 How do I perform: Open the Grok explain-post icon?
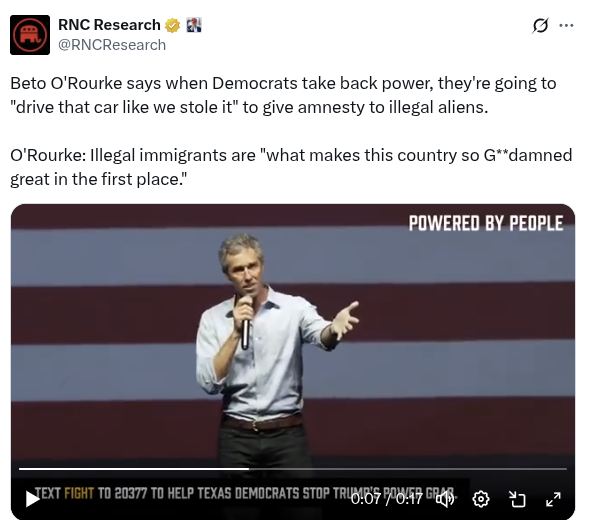click(540, 26)
